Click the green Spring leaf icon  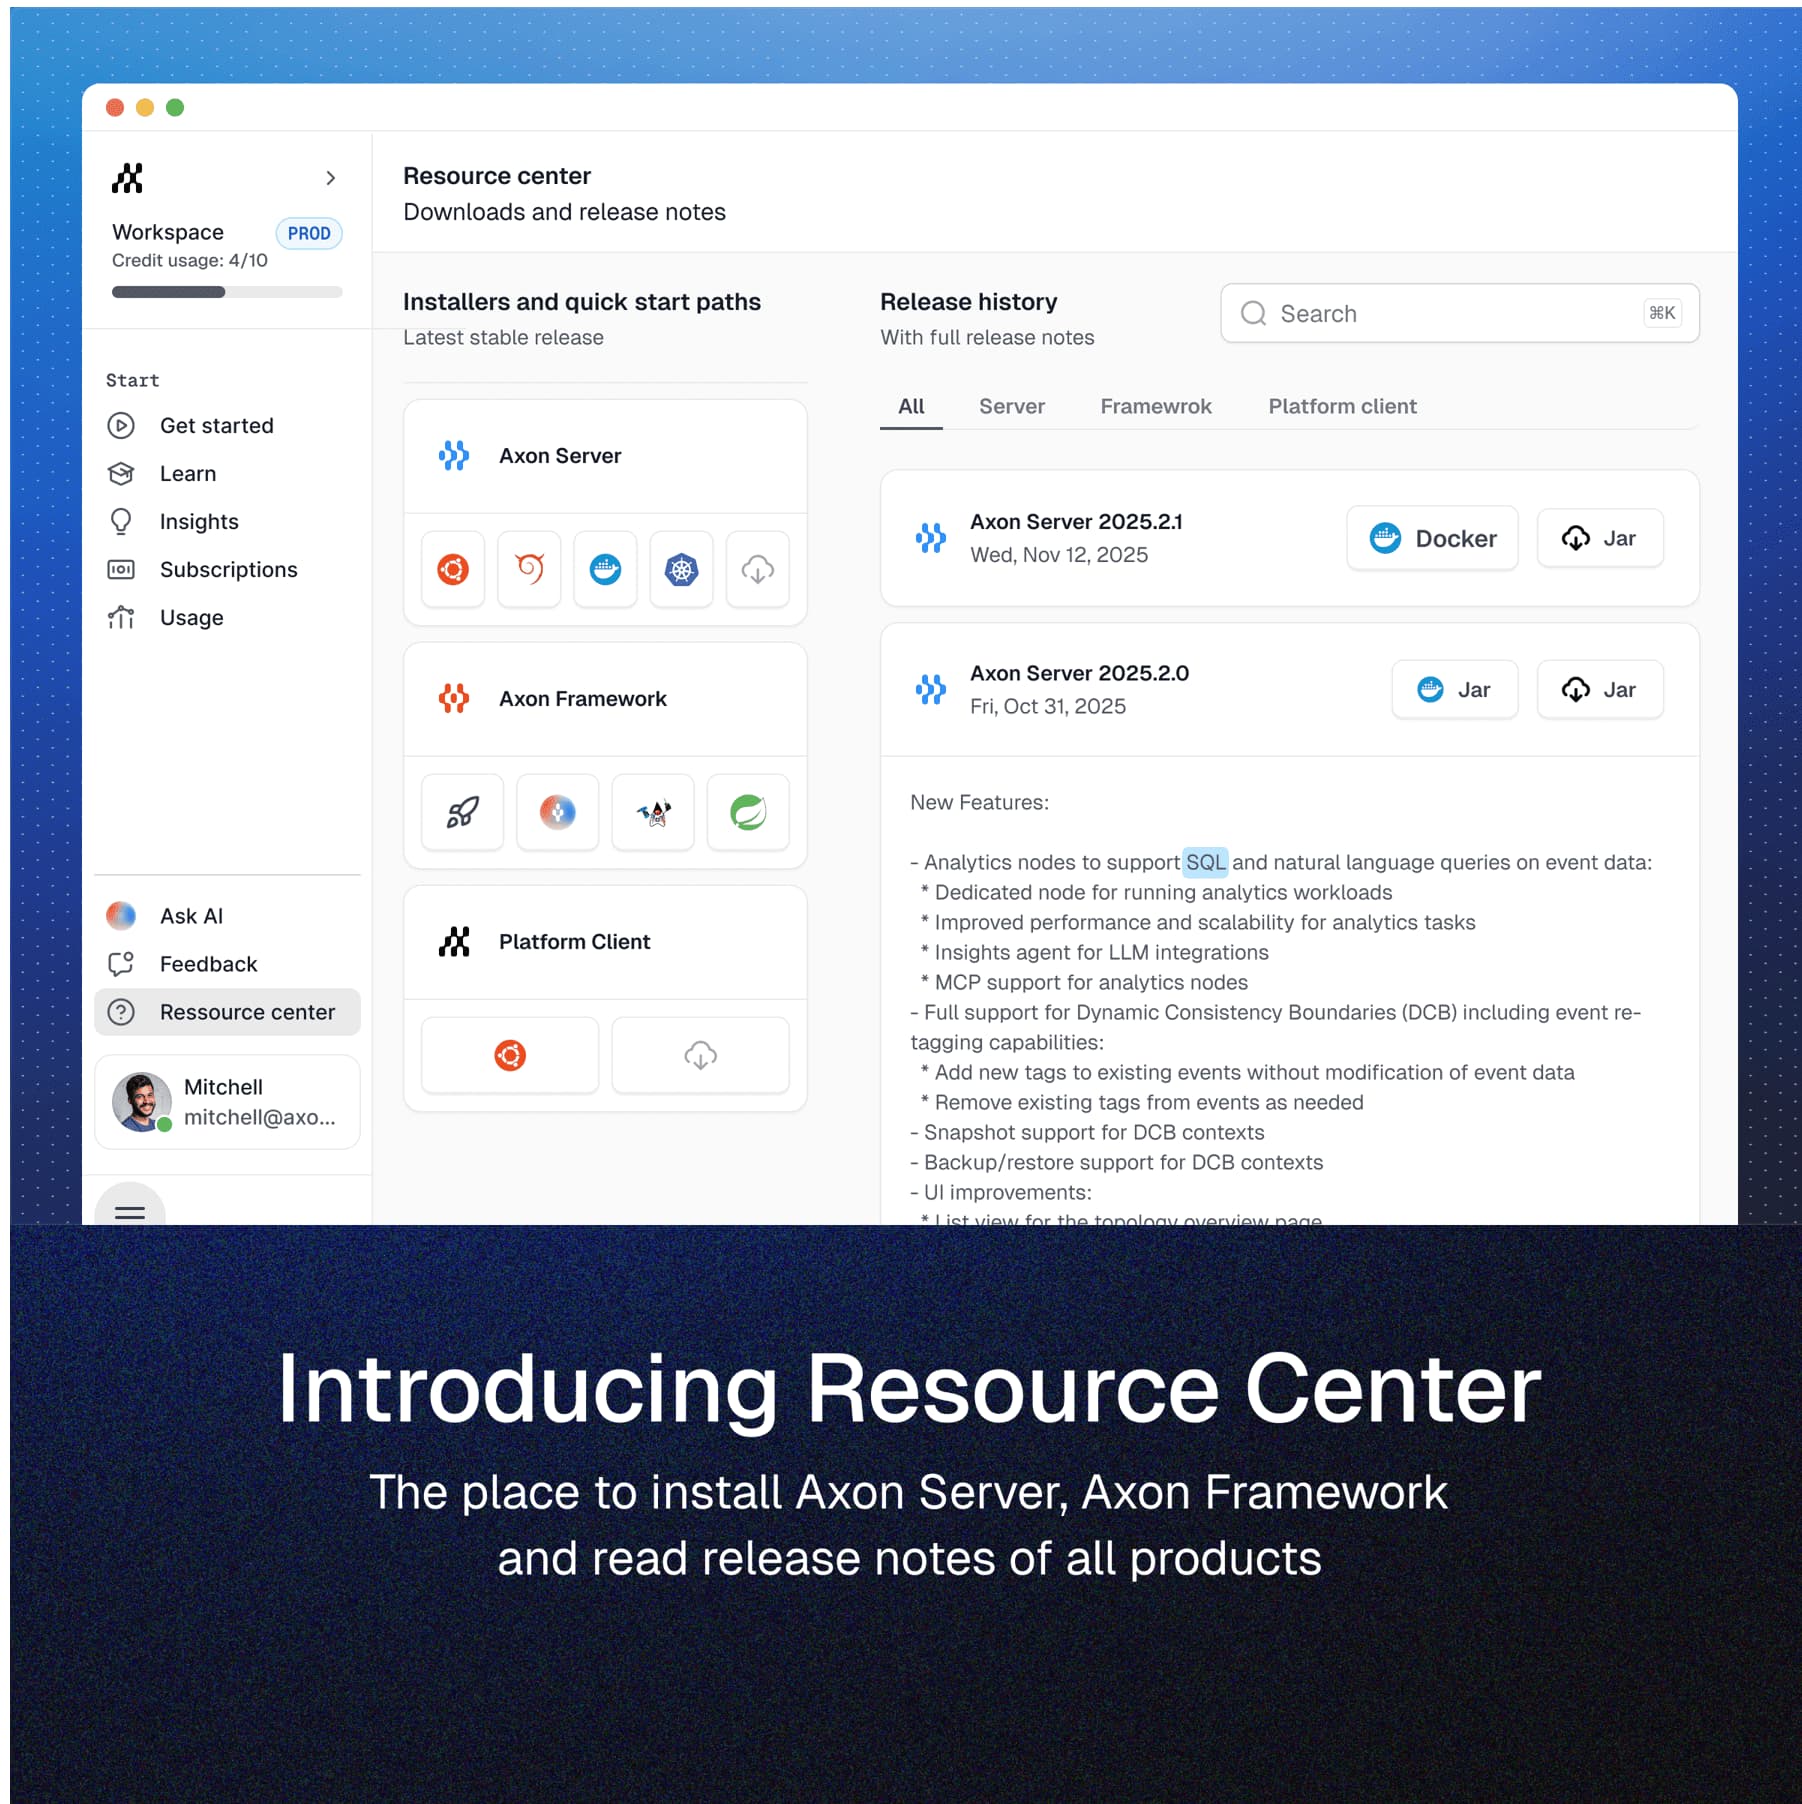[748, 812]
